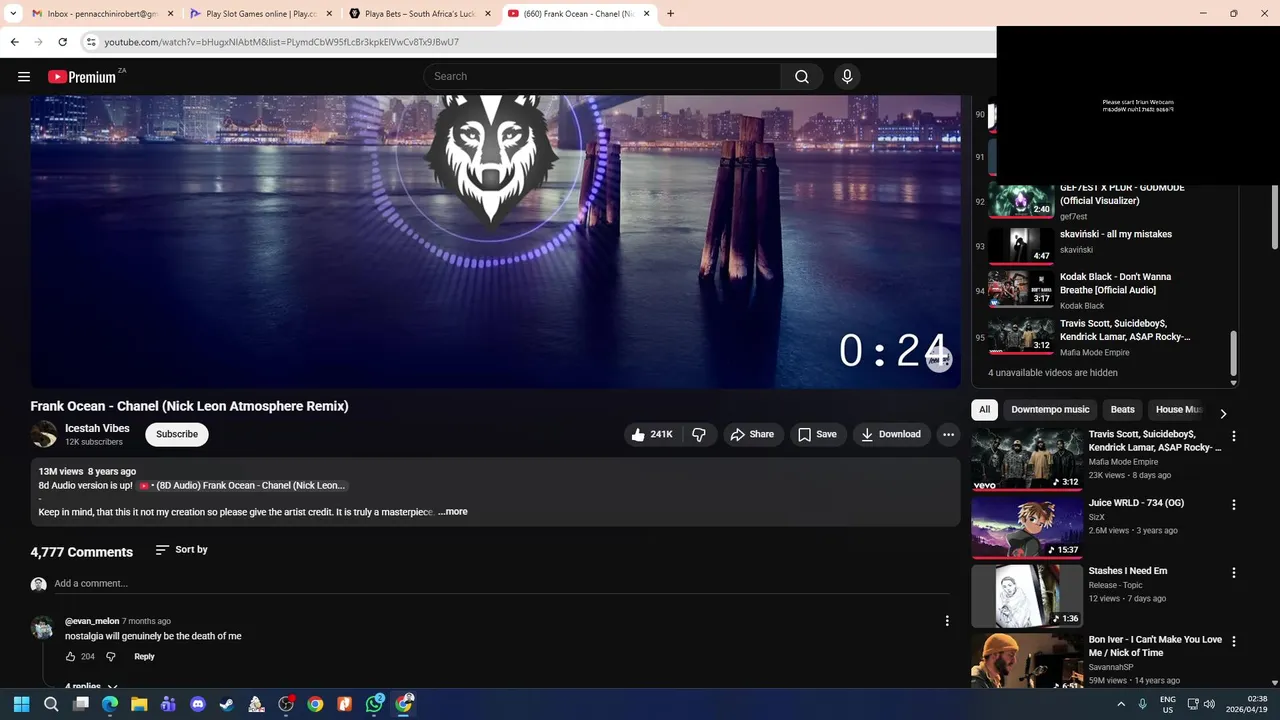Start voice search with microphone icon
The image size is (1280, 720).
(x=847, y=77)
